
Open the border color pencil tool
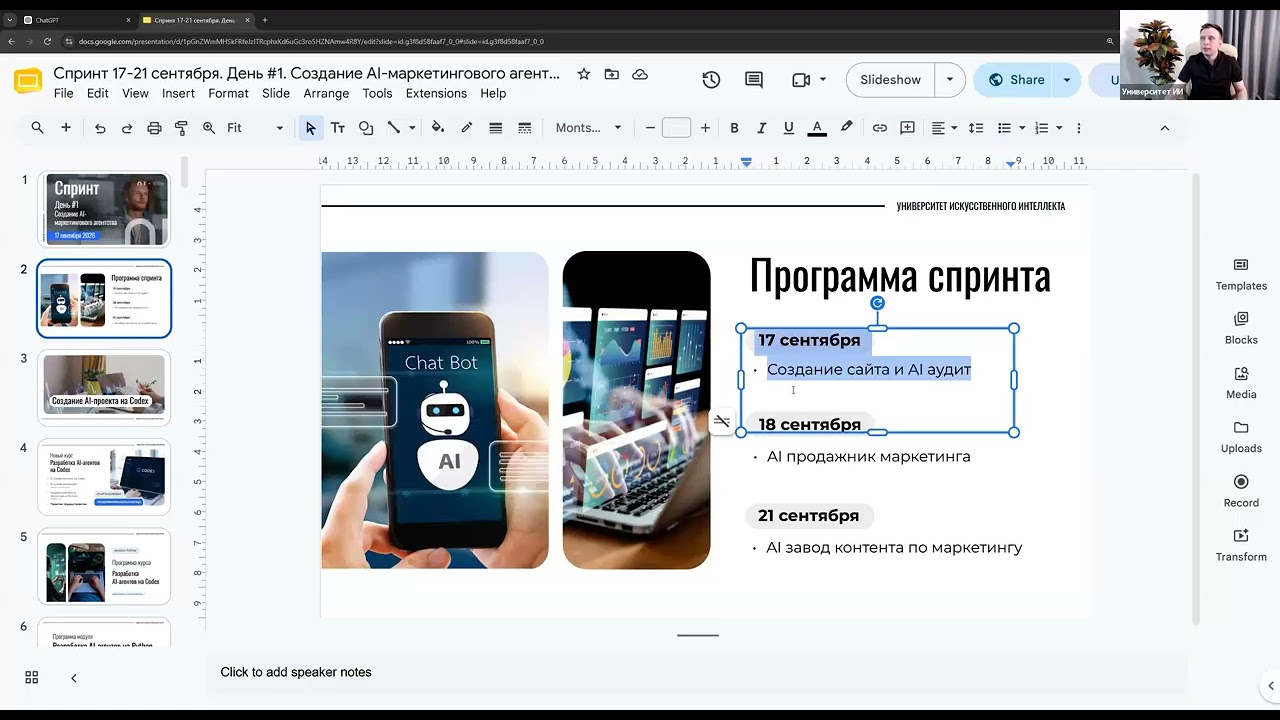466,128
